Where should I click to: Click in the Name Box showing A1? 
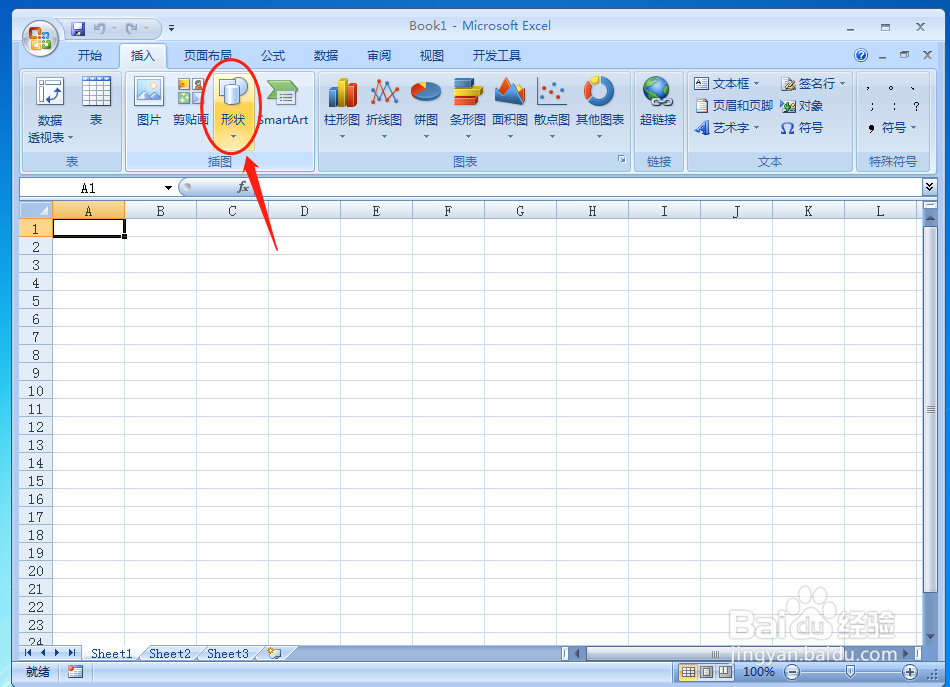(90, 188)
